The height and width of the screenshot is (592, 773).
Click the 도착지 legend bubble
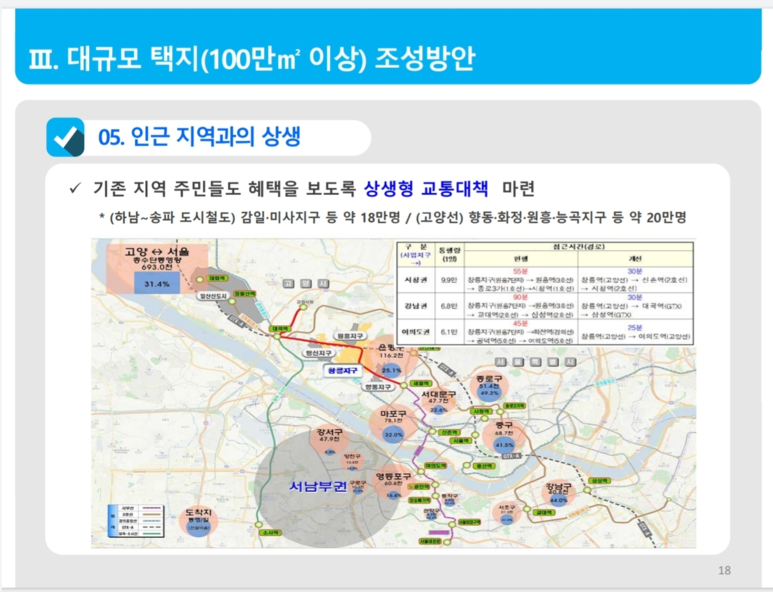(x=198, y=521)
